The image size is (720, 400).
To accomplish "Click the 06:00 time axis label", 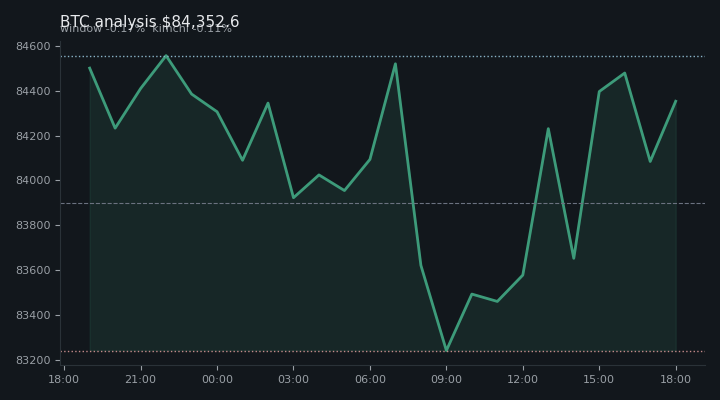I will [370, 379].
